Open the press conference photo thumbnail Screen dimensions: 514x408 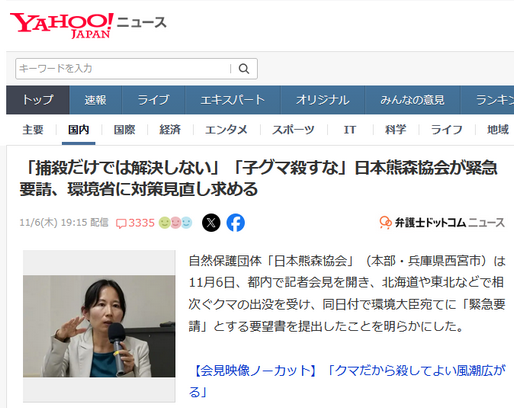tap(99, 326)
